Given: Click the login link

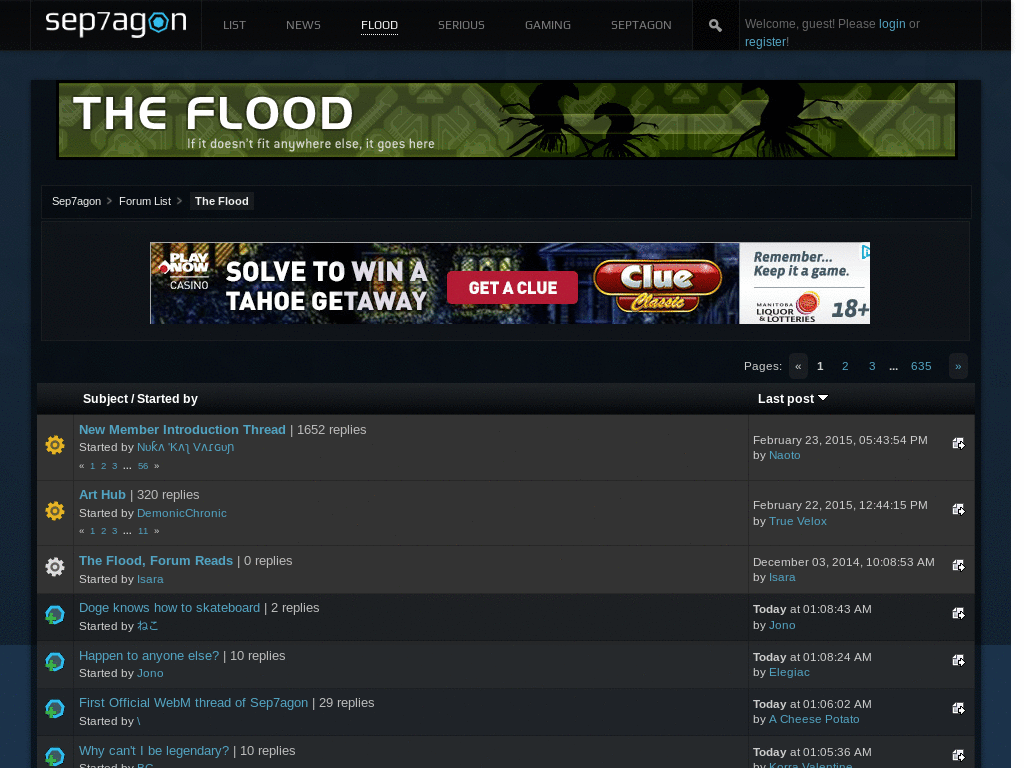Looking at the screenshot, I should (x=892, y=23).
